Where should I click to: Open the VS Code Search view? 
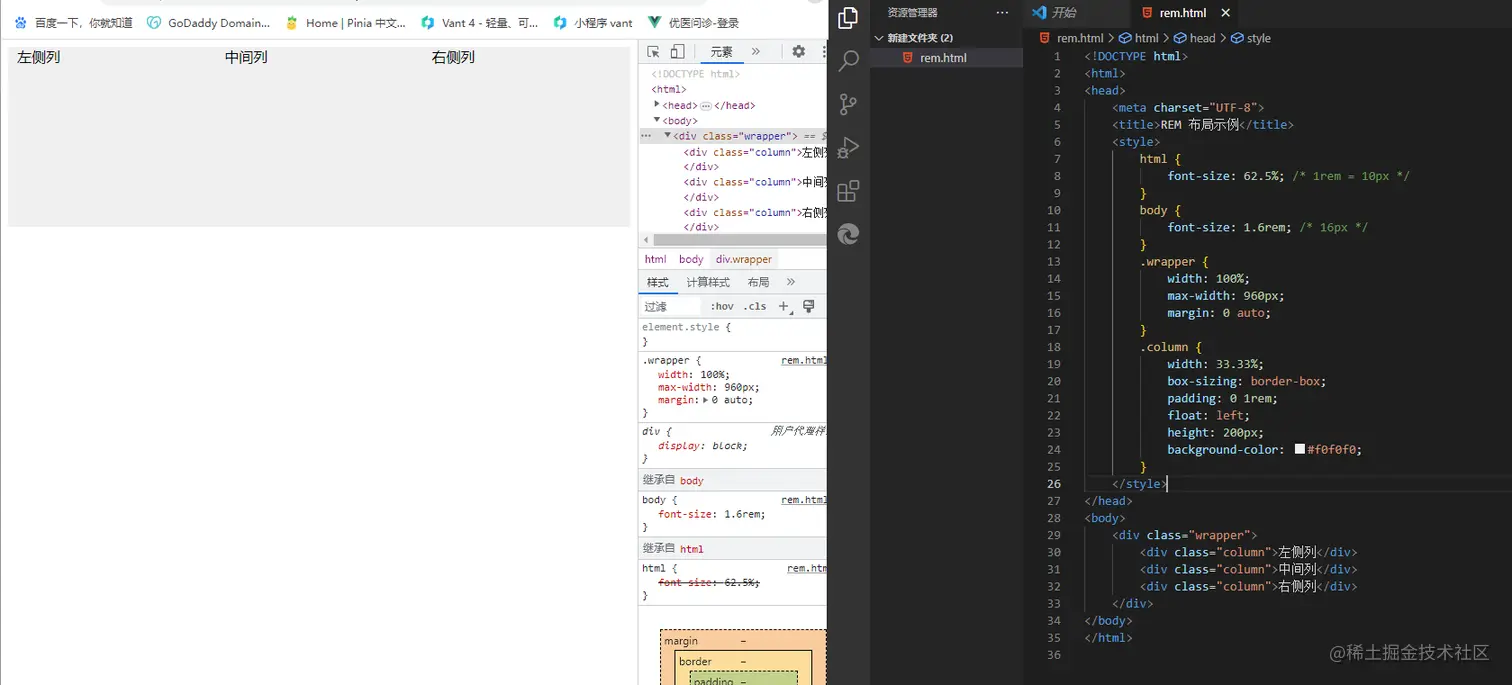click(x=848, y=61)
